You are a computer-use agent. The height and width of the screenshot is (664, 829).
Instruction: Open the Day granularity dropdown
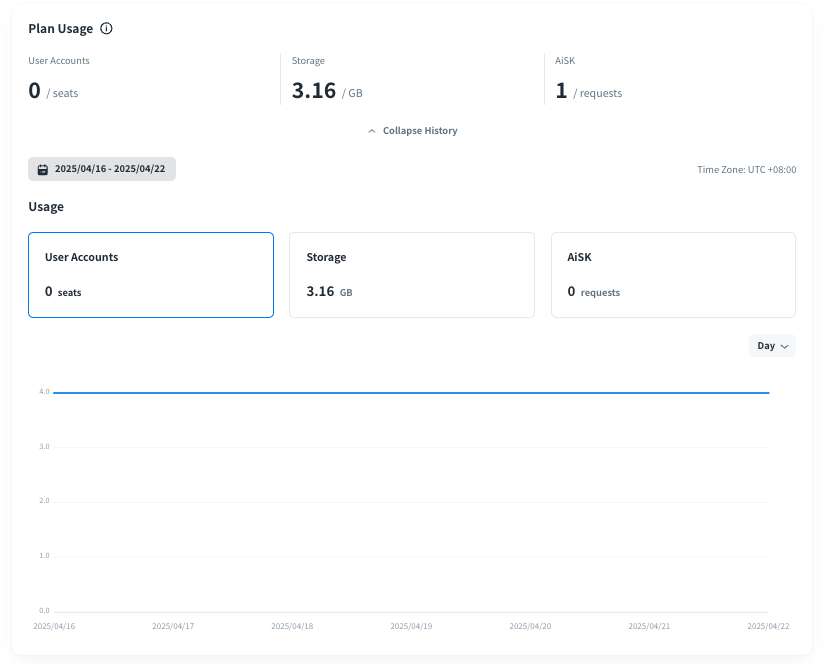coord(772,346)
